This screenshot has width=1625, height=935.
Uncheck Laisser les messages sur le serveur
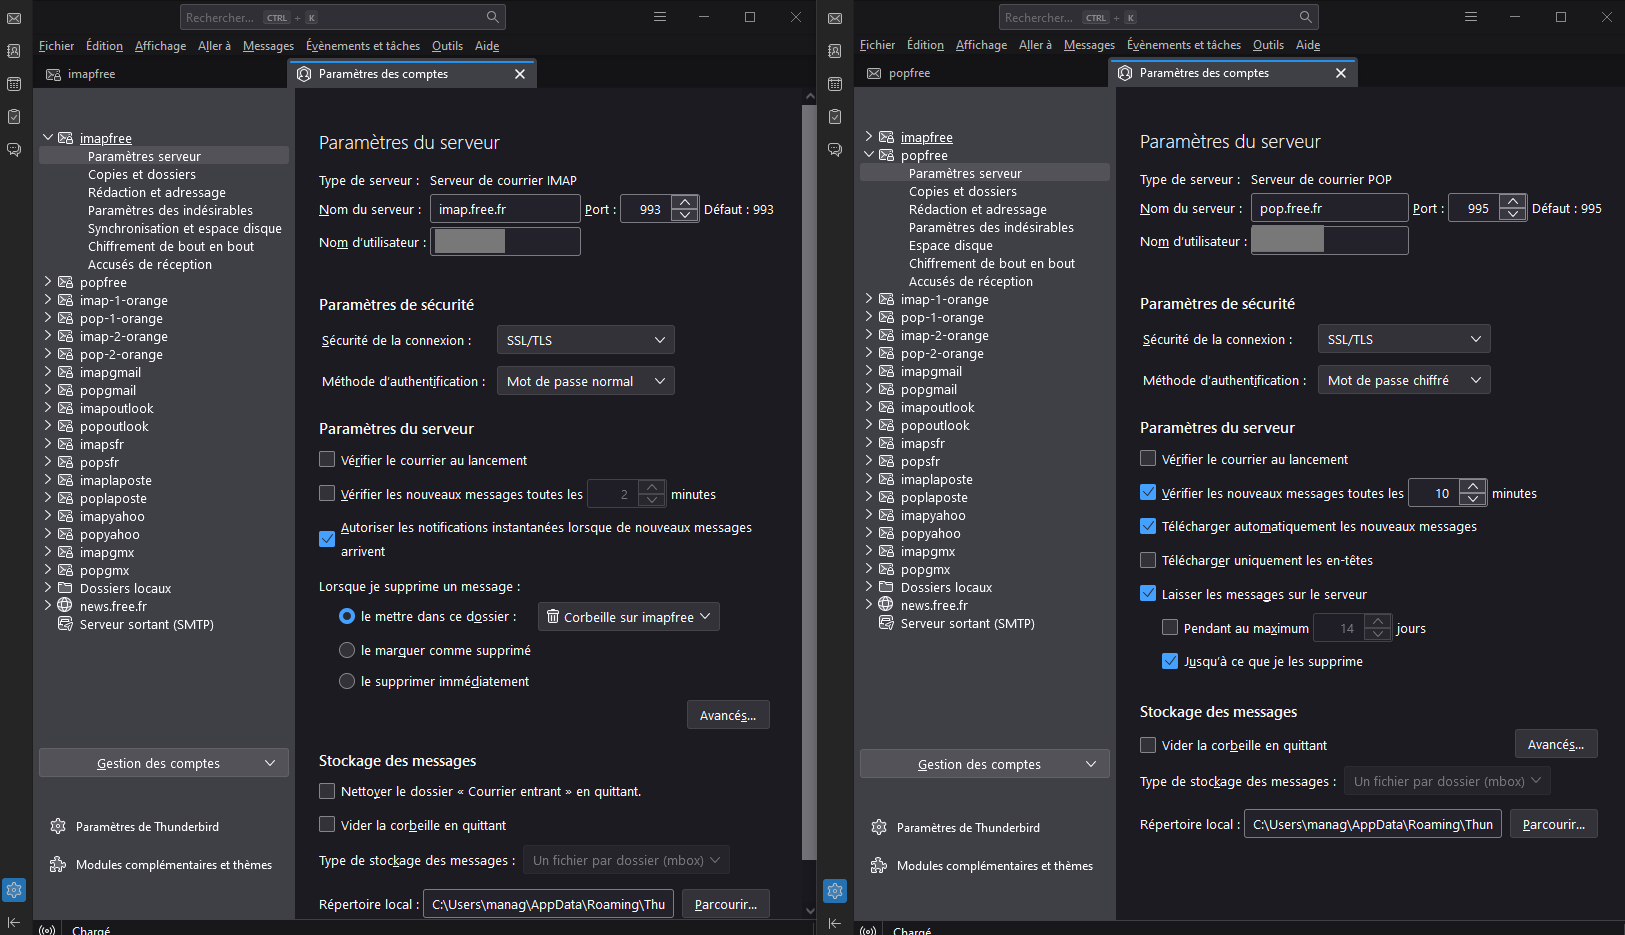[x=1148, y=593]
